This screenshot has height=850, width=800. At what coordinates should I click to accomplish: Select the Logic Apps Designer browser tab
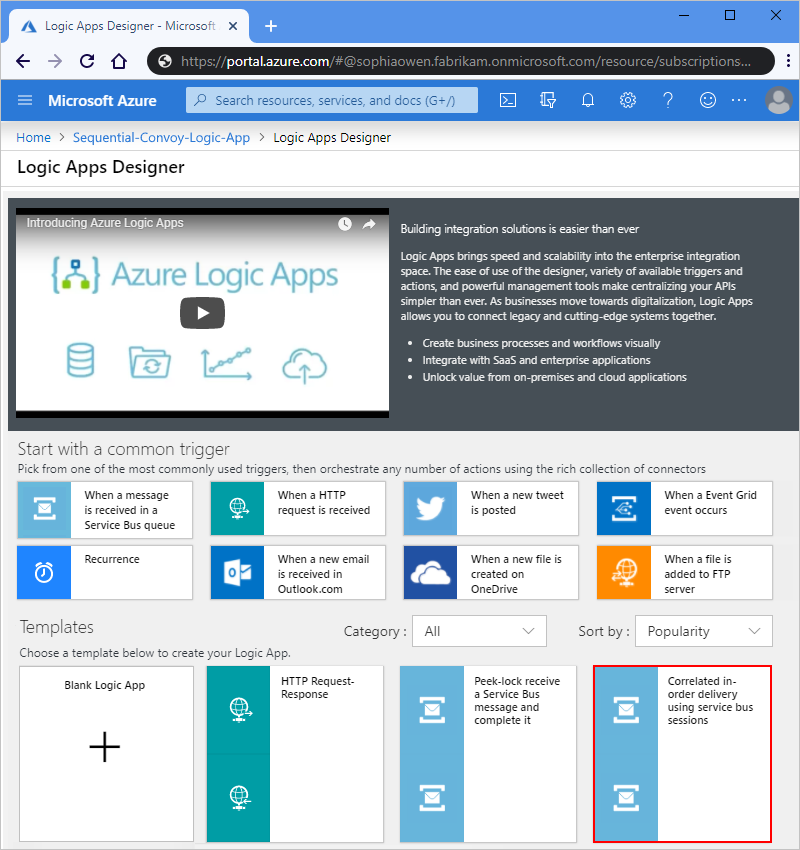(x=128, y=26)
